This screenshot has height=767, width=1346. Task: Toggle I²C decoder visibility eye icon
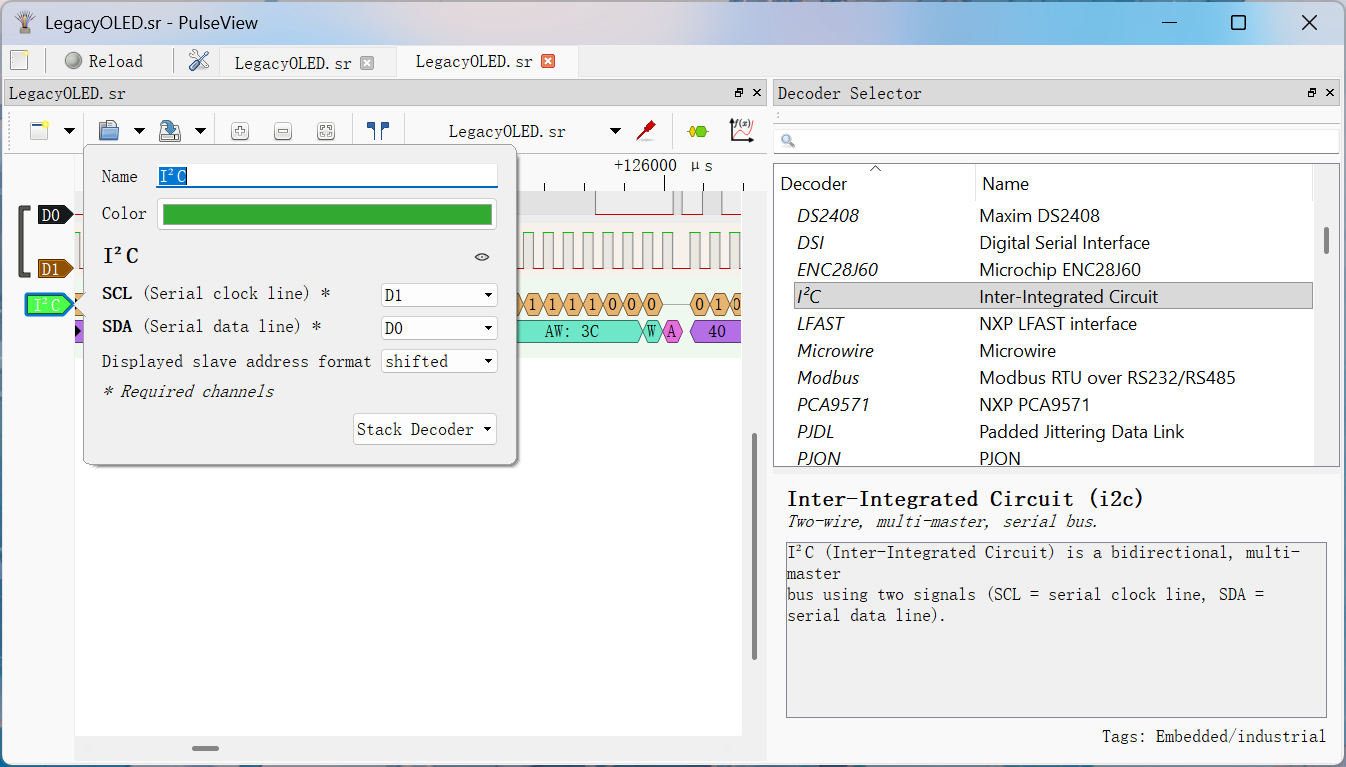pyautogui.click(x=482, y=257)
